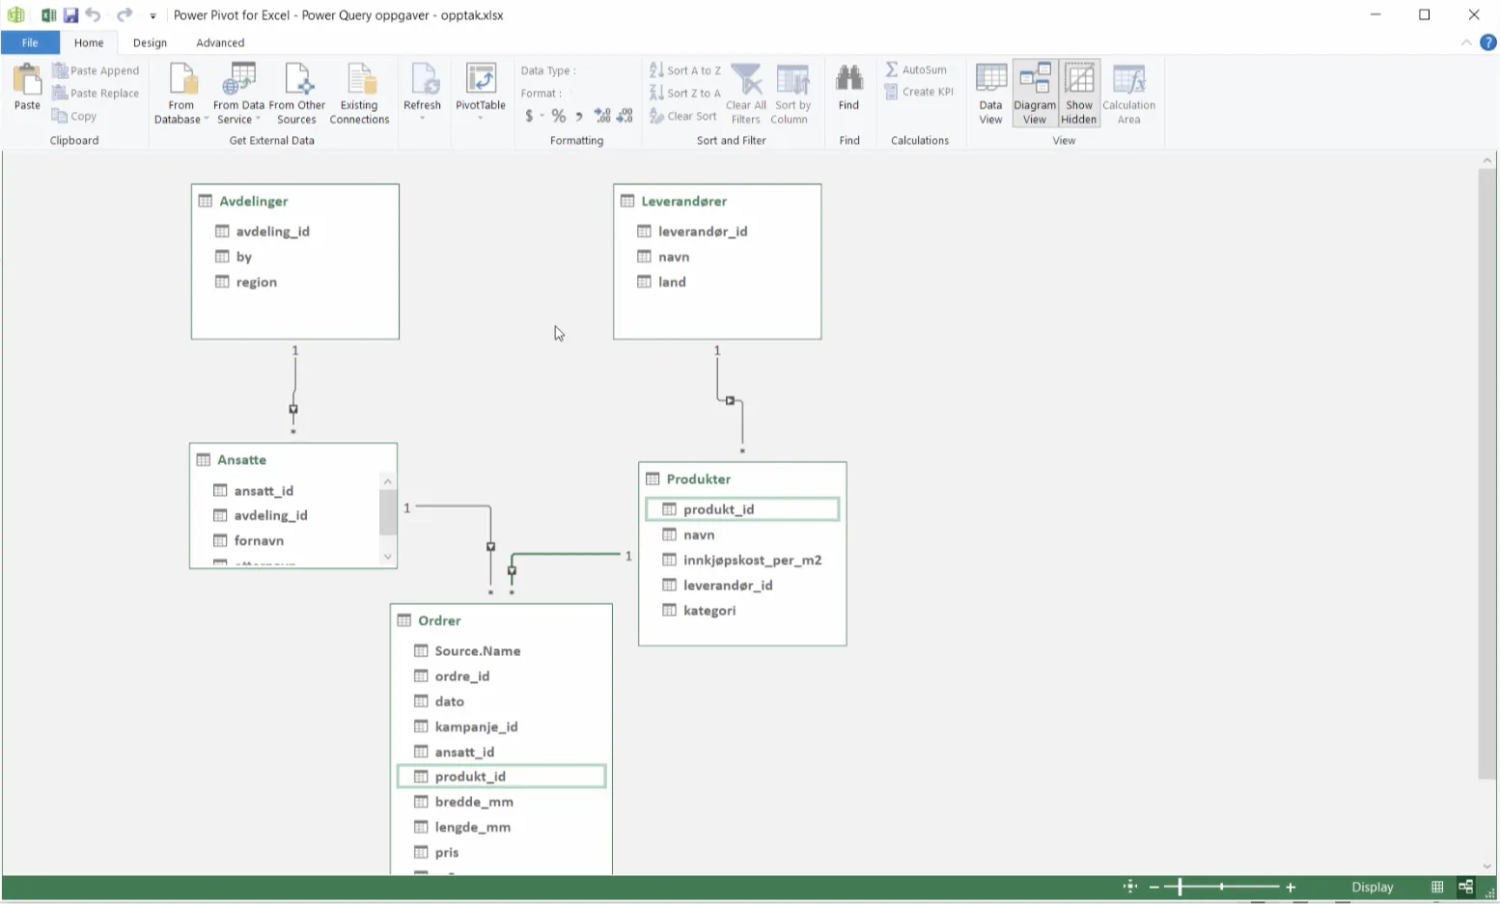Open the From Database import menu
This screenshot has width=1500, height=904.
tap(181, 93)
